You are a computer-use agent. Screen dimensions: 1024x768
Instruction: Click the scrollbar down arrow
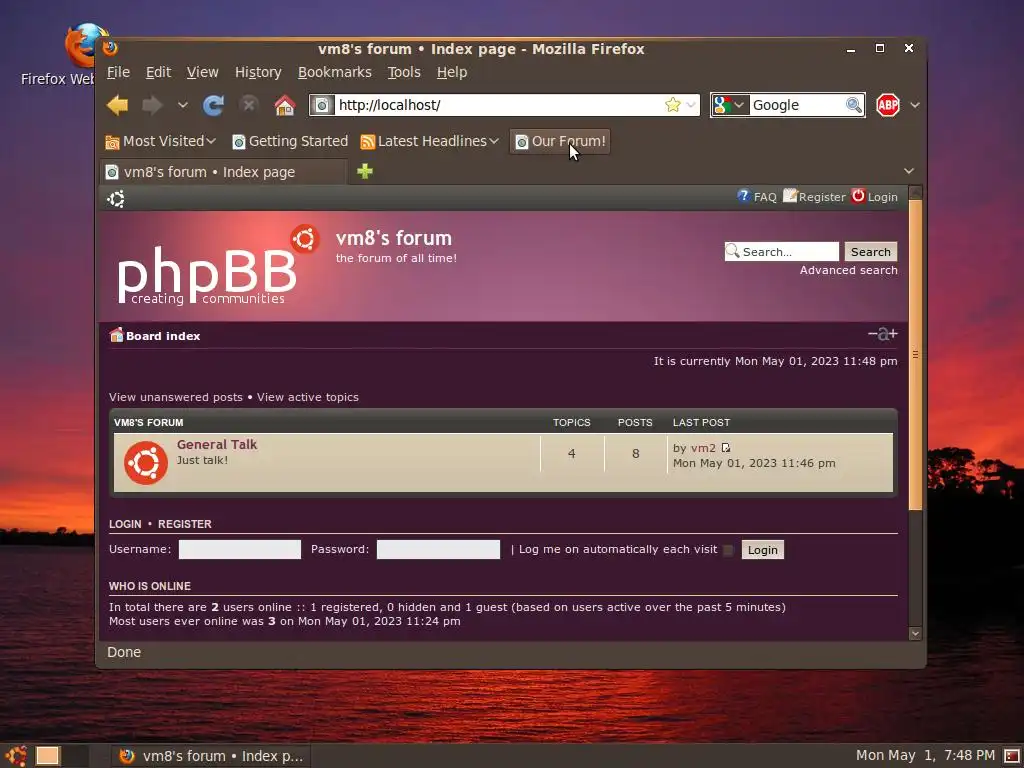[916, 633]
